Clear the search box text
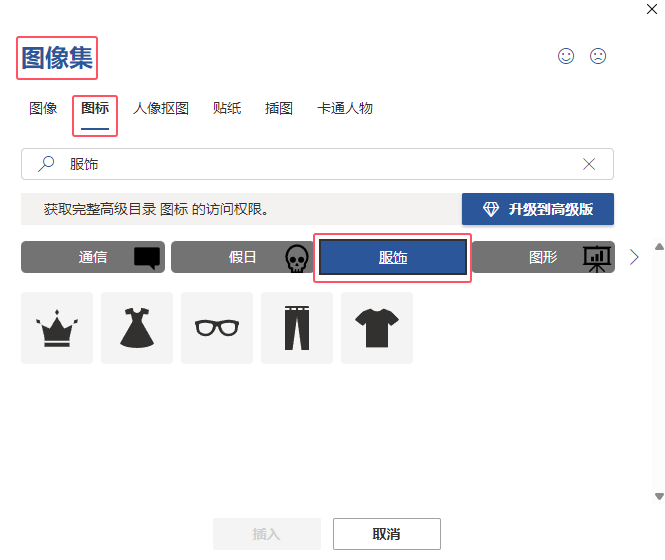The width and height of the screenshot is (665, 560). coord(589,164)
